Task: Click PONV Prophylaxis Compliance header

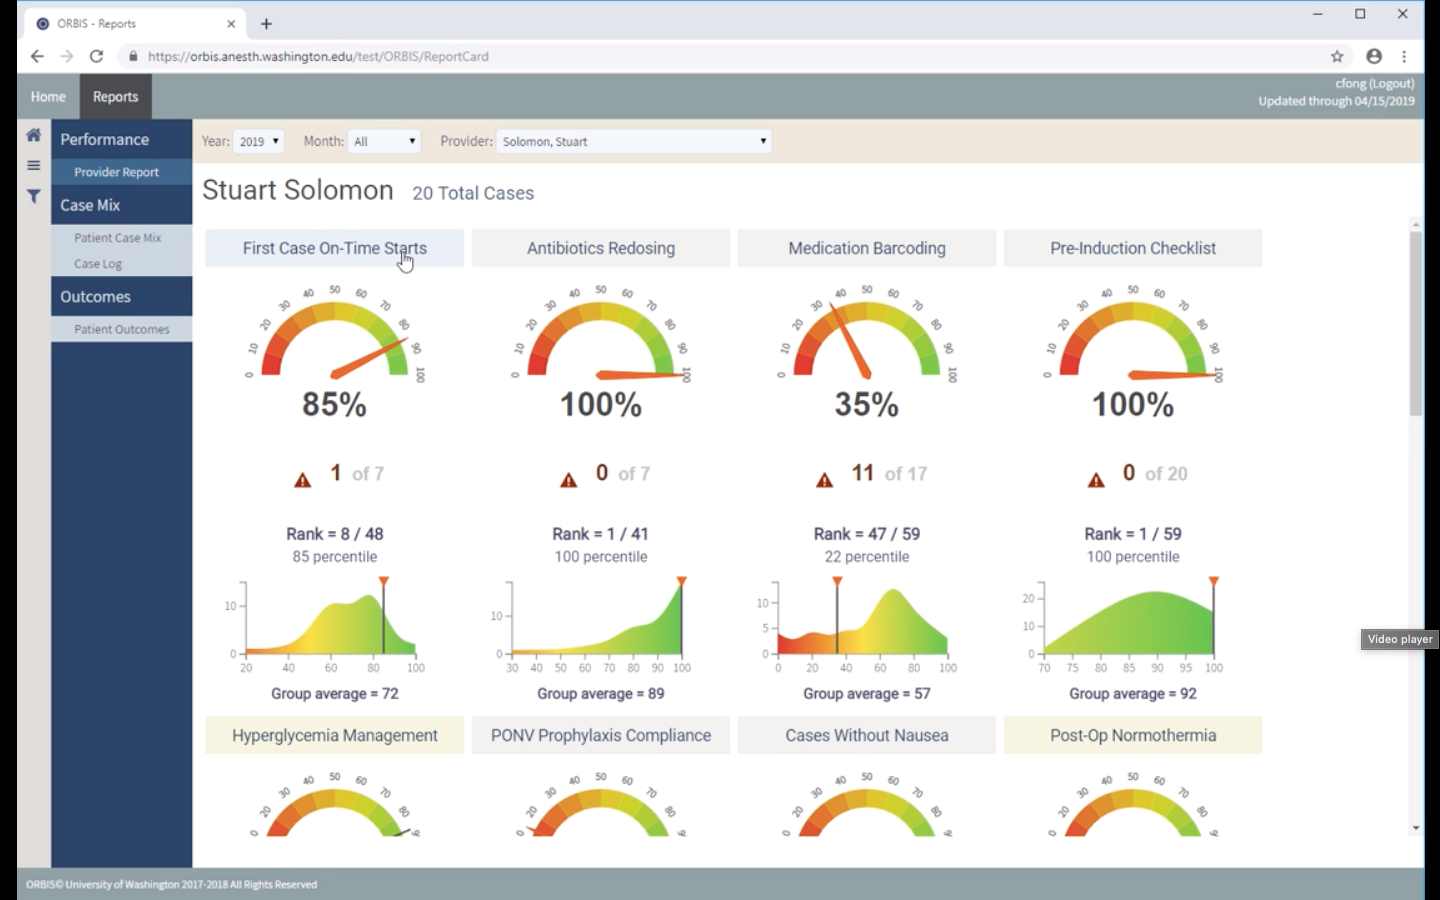Action: tap(601, 735)
